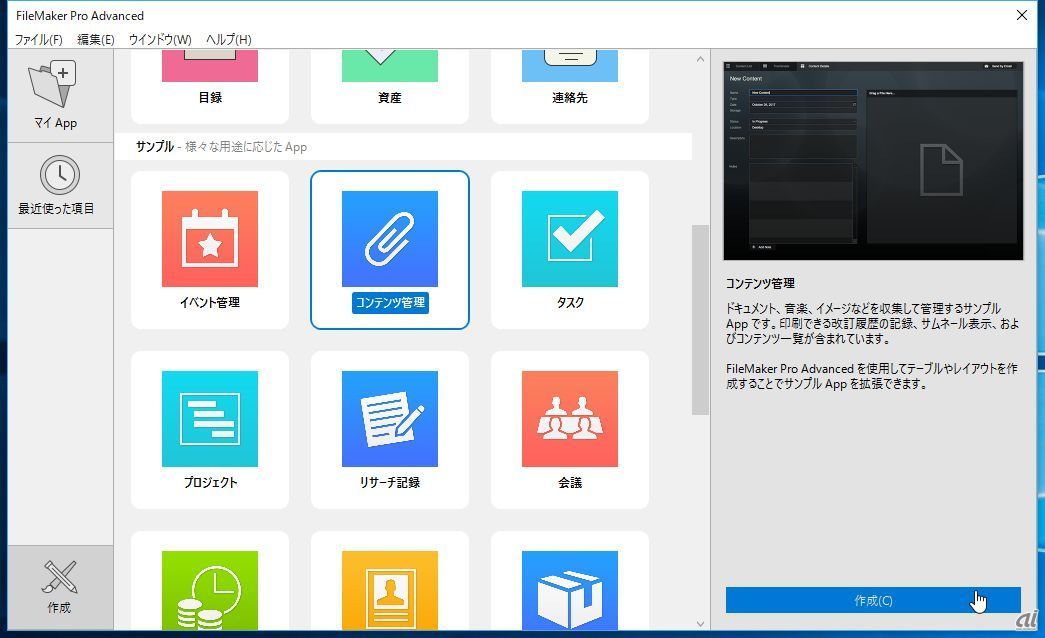Click the リサーチ記録 label text
1045x638 pixels.
[390, 483]
